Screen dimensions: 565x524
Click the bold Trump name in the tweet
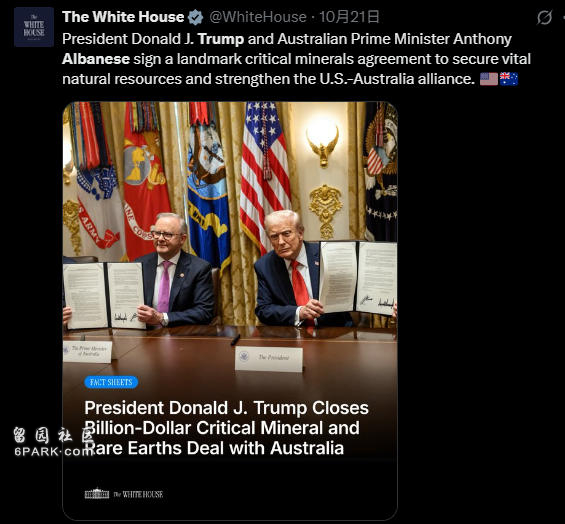tap(221, 39)
